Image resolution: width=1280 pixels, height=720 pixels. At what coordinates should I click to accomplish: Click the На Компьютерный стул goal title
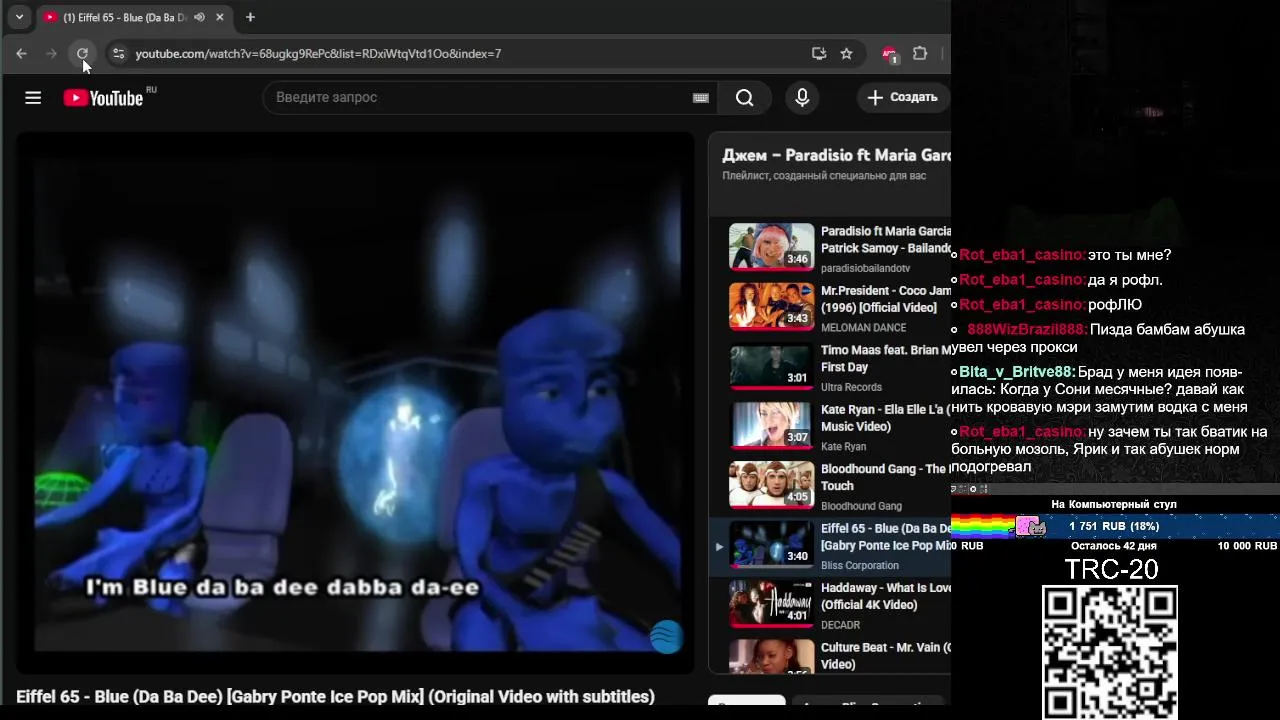1114,504
